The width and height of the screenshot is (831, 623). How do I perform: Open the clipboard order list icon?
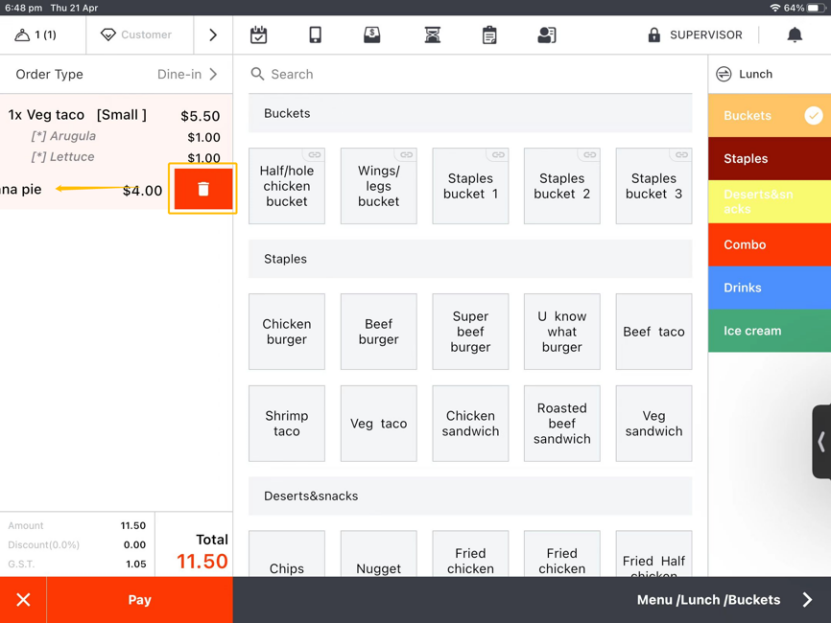[489, 35]
